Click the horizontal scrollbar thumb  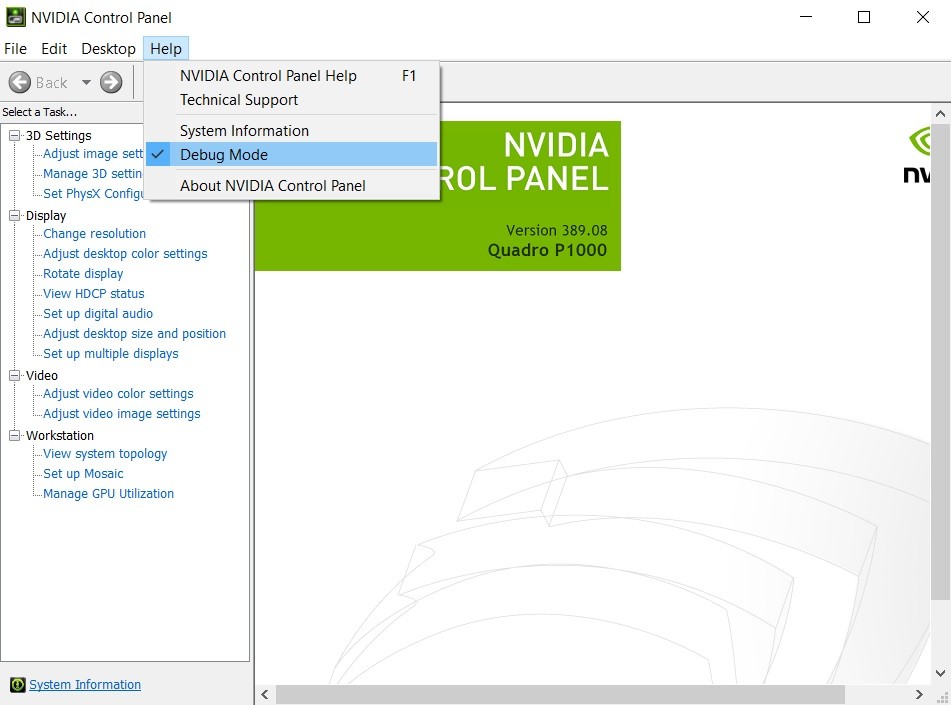pos(560,694)
